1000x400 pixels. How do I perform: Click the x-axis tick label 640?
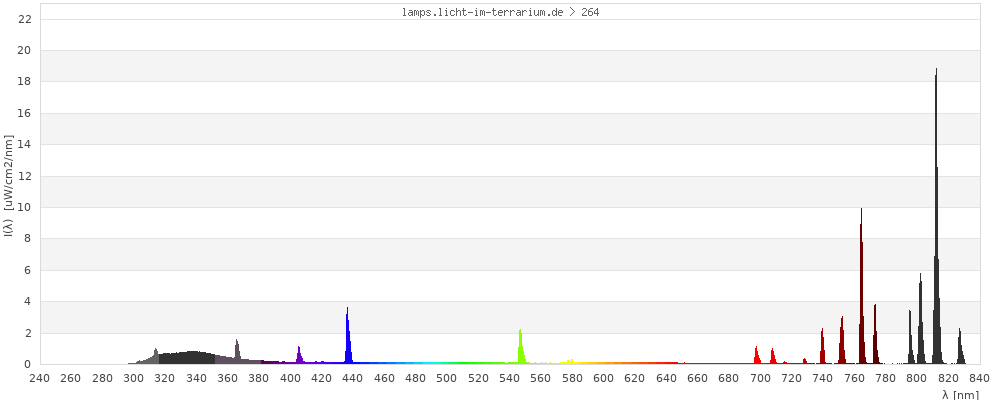coord(666,378)
